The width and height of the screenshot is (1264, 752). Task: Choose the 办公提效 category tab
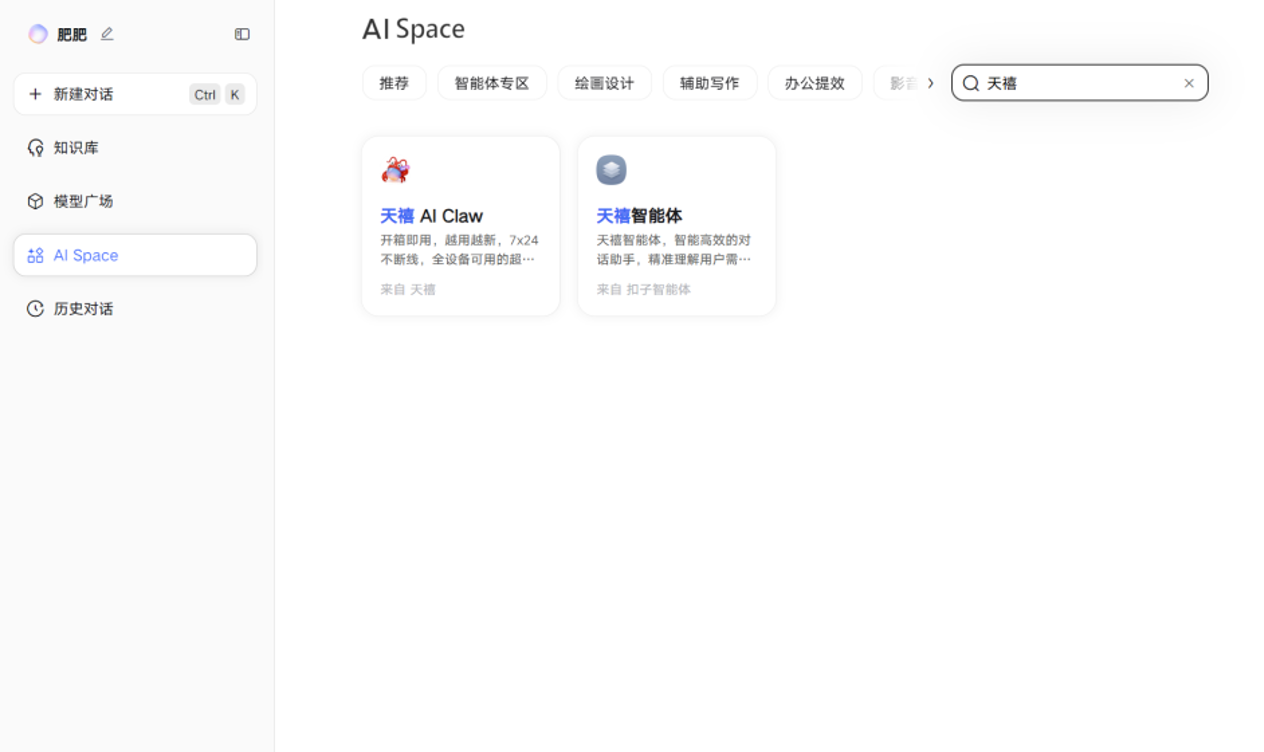coord(814,83)
